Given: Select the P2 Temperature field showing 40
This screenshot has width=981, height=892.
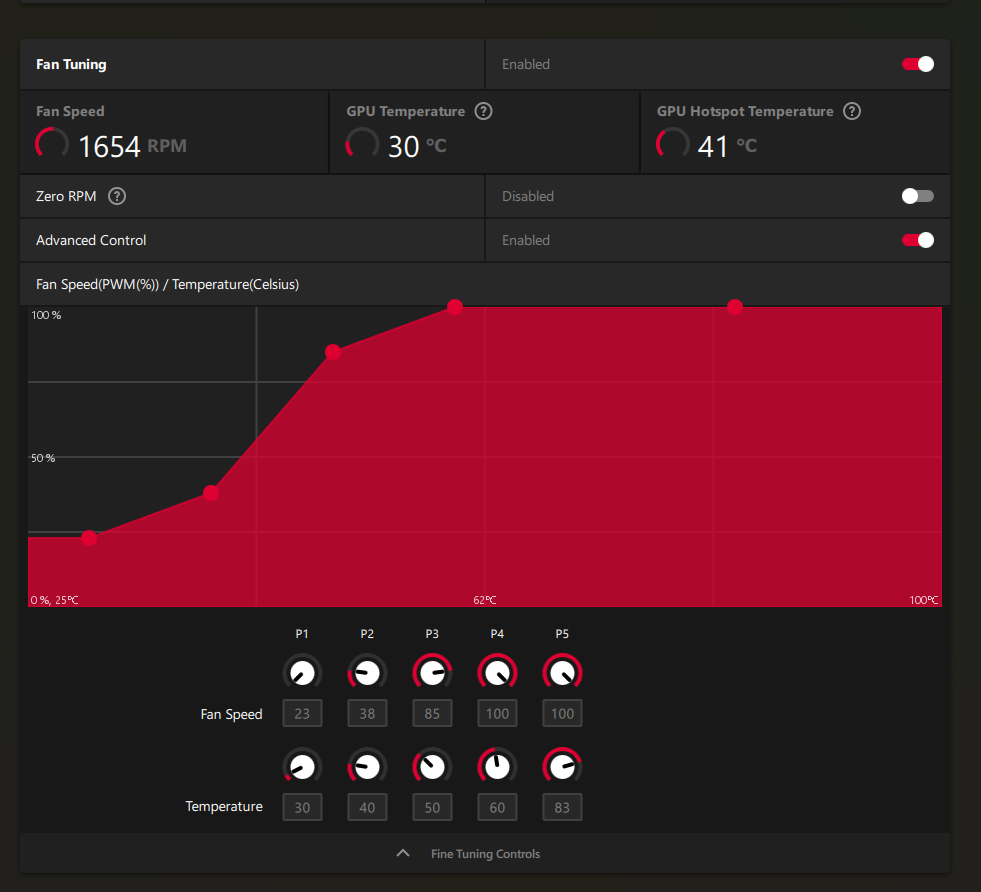Looking at the screenshot, I should [367, 807].
